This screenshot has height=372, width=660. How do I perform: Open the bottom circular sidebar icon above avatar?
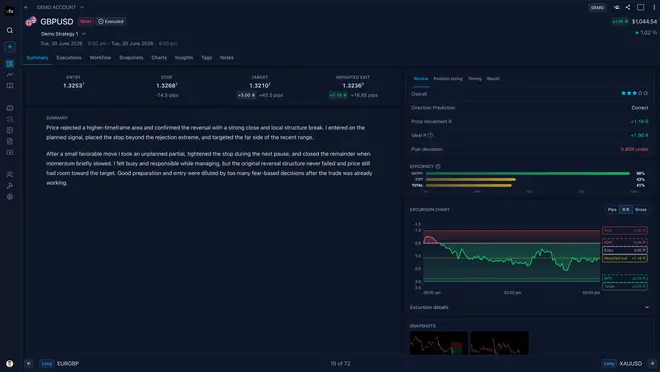(x=10, y=197)
